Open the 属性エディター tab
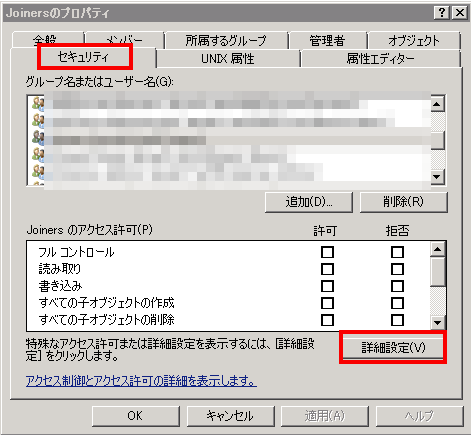The image size is (471, 435). point(380,59)
